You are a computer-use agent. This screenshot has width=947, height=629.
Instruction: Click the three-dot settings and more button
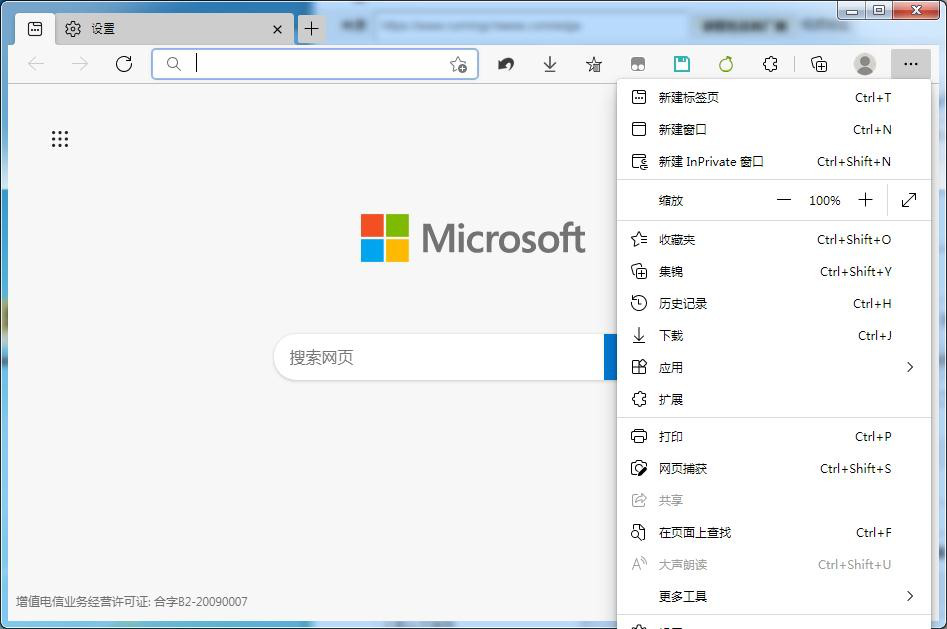pyautogui.click(x=910, y=64)
